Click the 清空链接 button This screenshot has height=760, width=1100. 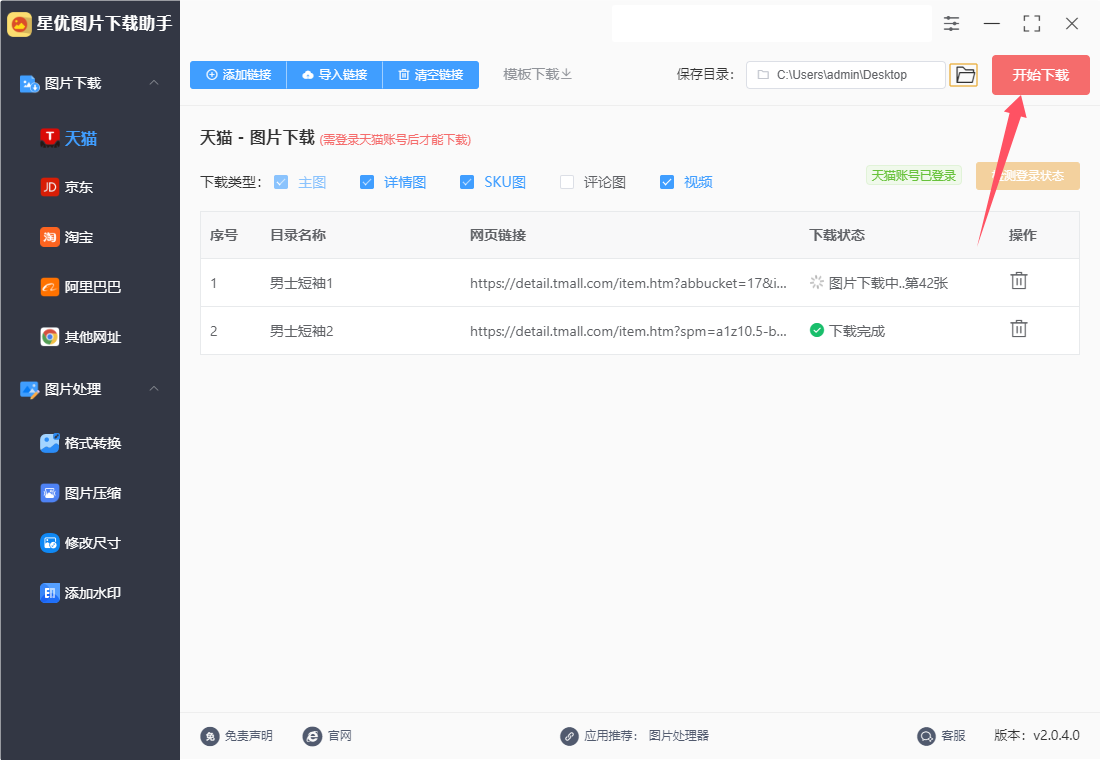tap(431, 74)
